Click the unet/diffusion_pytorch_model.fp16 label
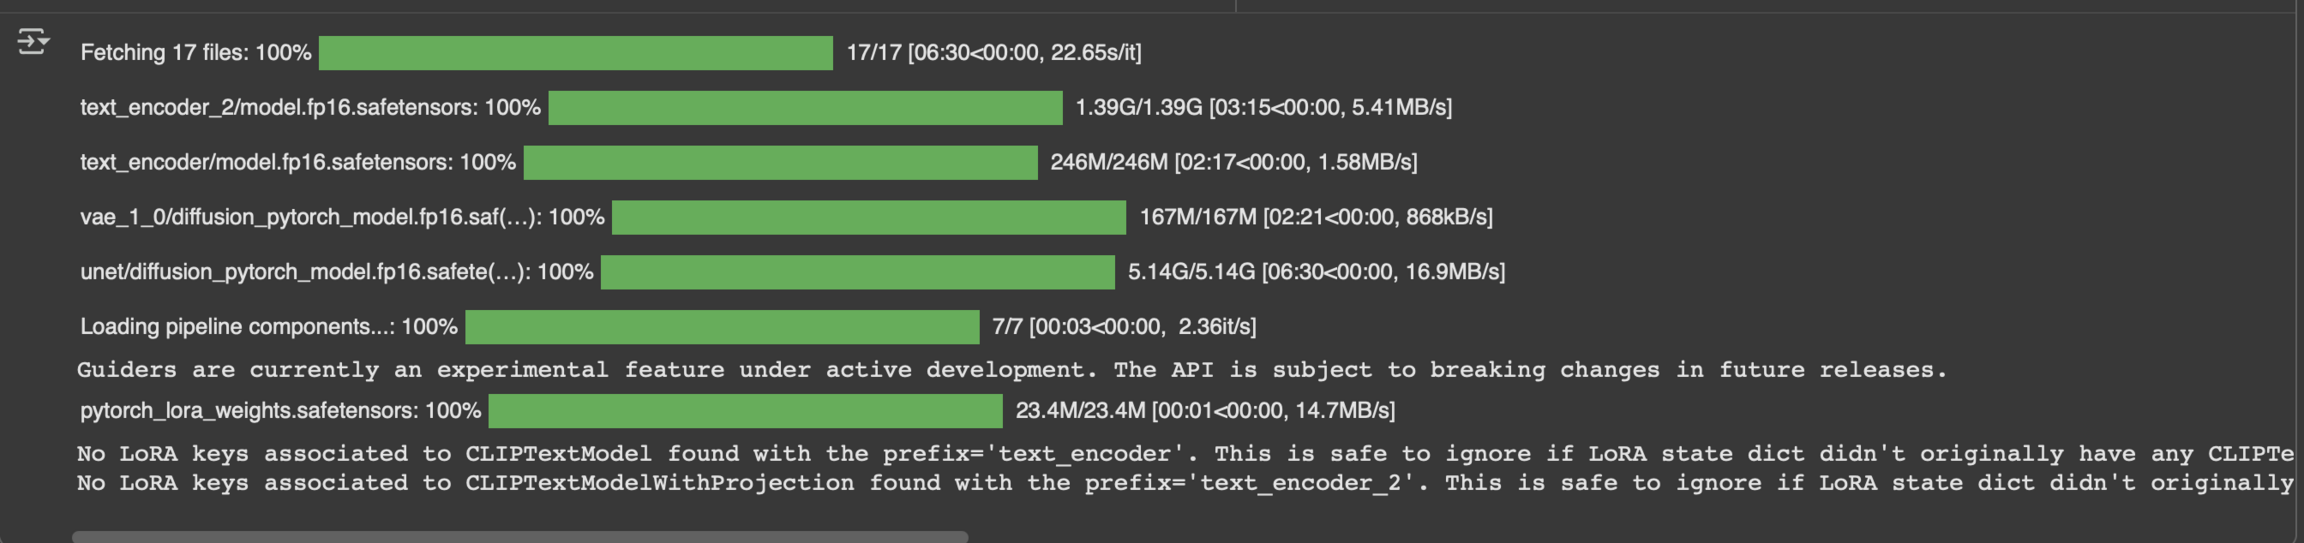The width and height of the screenshot is (2304, 543). click(336, 272)
